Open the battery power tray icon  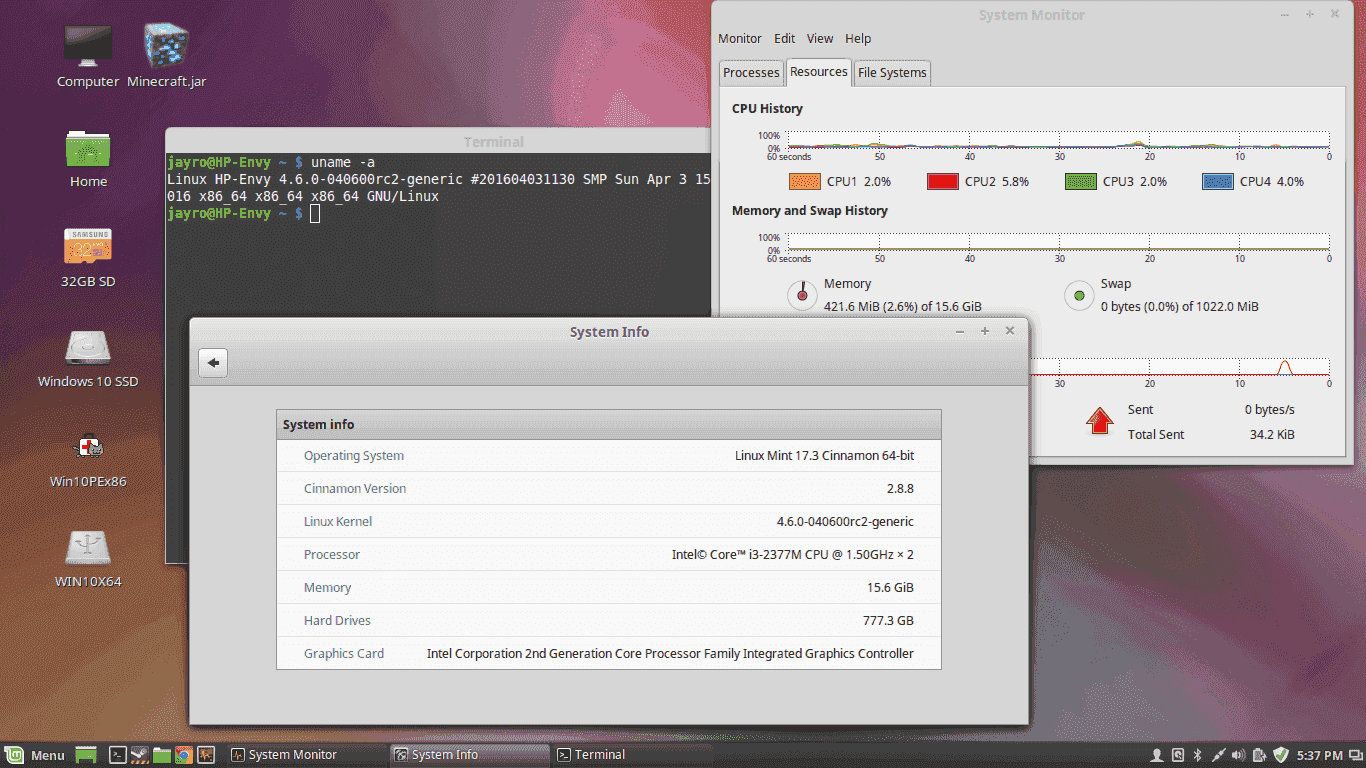pos(1260,755)
